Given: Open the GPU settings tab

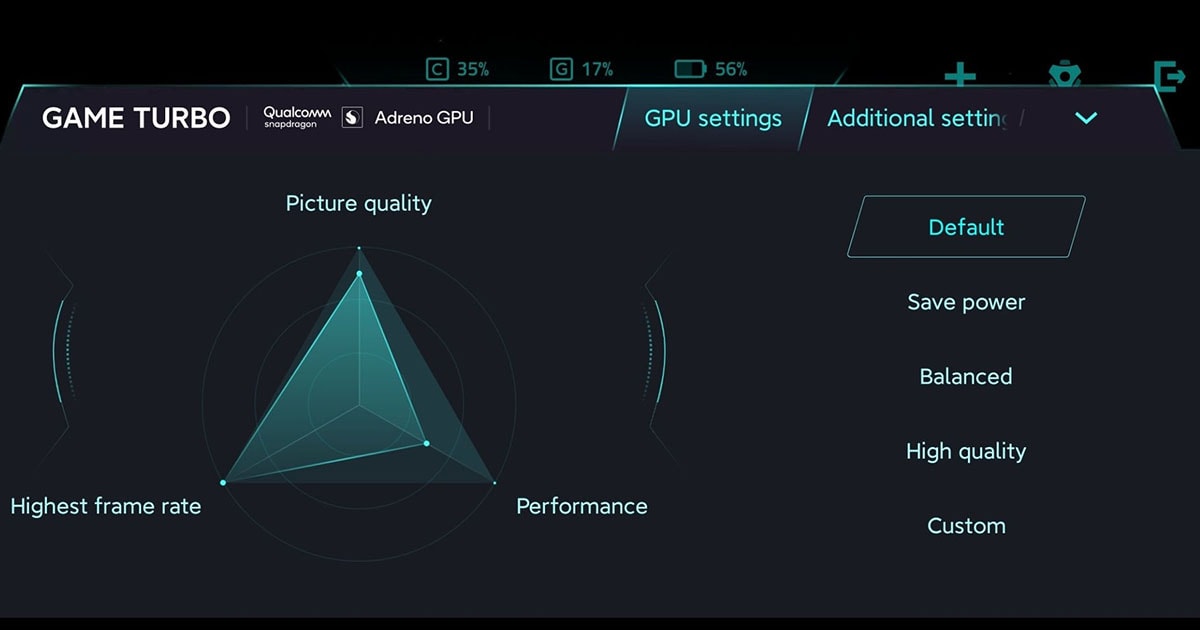Looking at the screenshot, I should (x=713, y=118).
